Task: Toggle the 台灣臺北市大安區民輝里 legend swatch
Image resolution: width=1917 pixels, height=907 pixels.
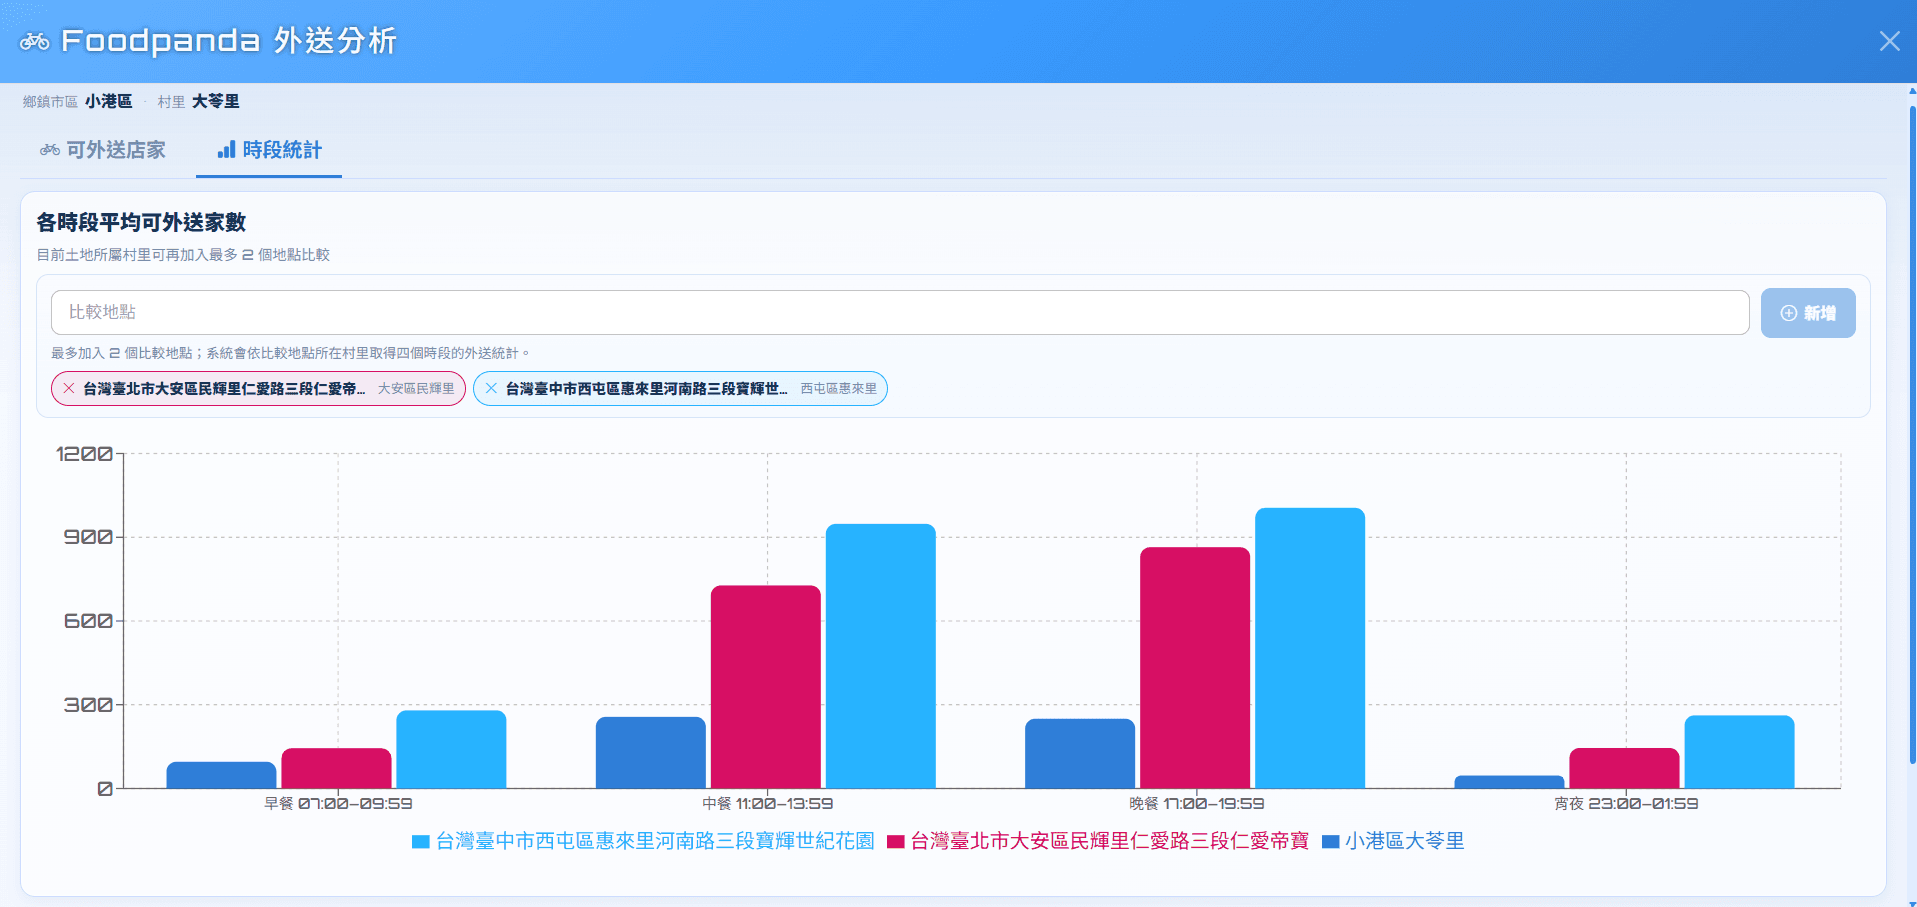Action: click(896, 842)
